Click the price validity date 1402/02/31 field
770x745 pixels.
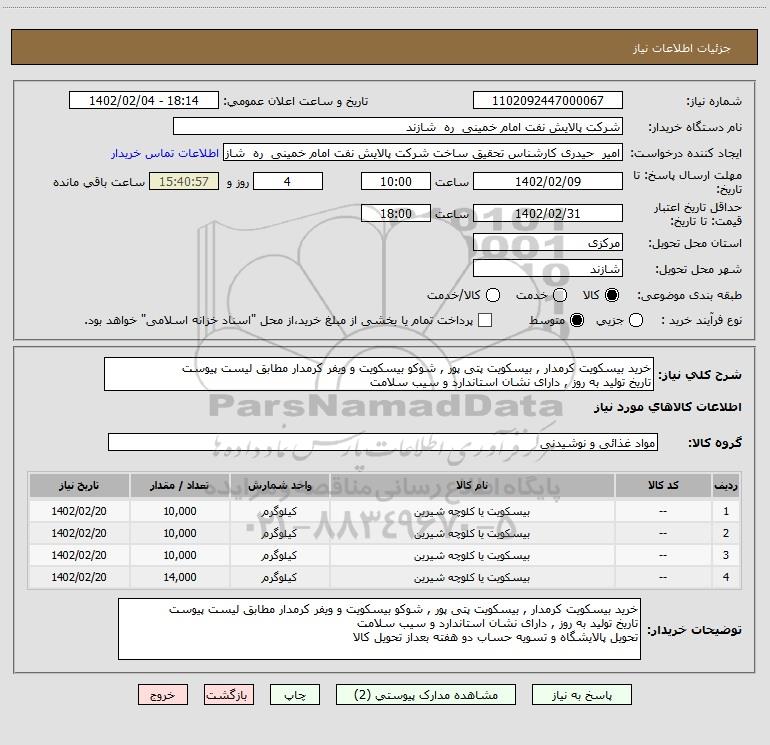click(548, 213)
